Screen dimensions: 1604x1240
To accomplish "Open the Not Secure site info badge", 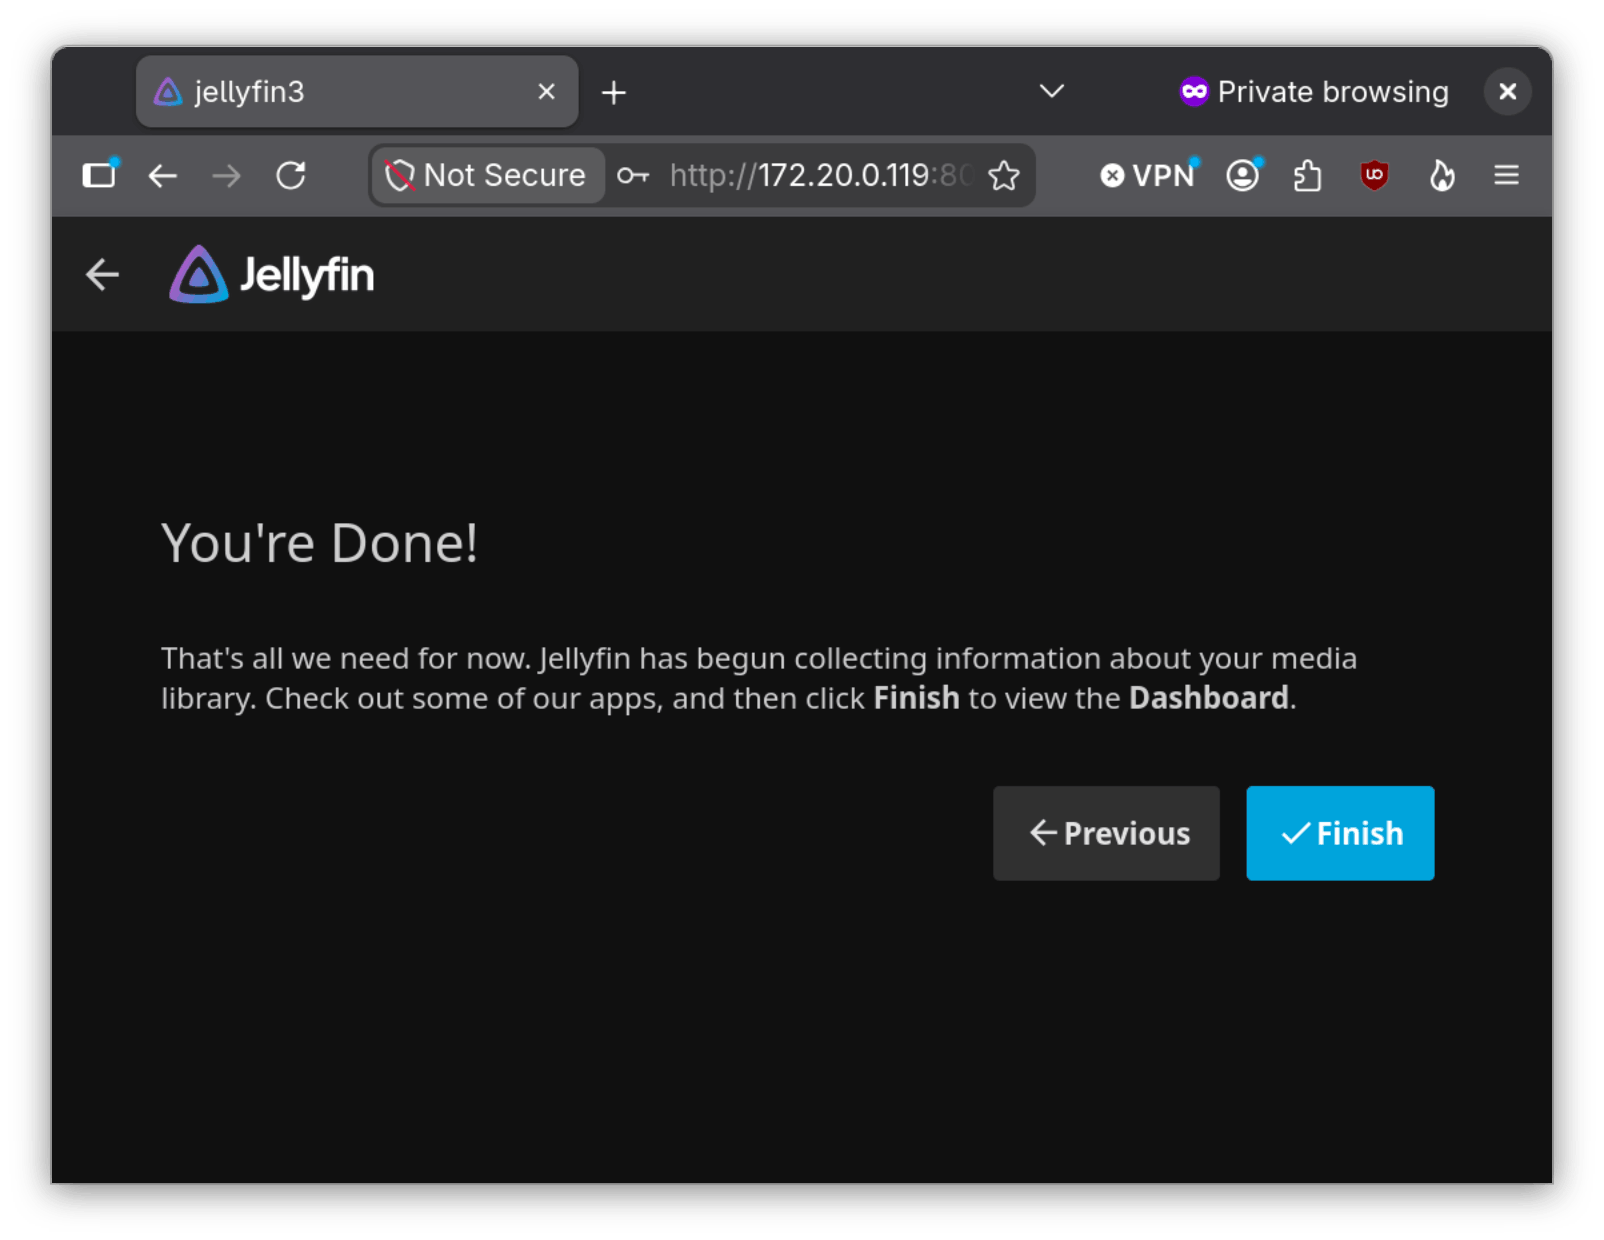I will tap(487, 175).
